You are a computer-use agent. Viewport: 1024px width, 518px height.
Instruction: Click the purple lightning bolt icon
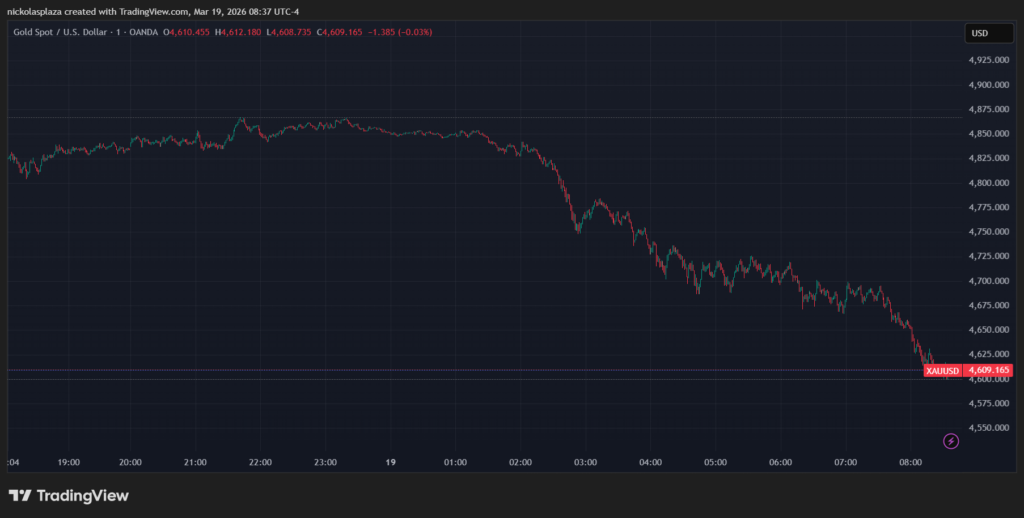950,441
